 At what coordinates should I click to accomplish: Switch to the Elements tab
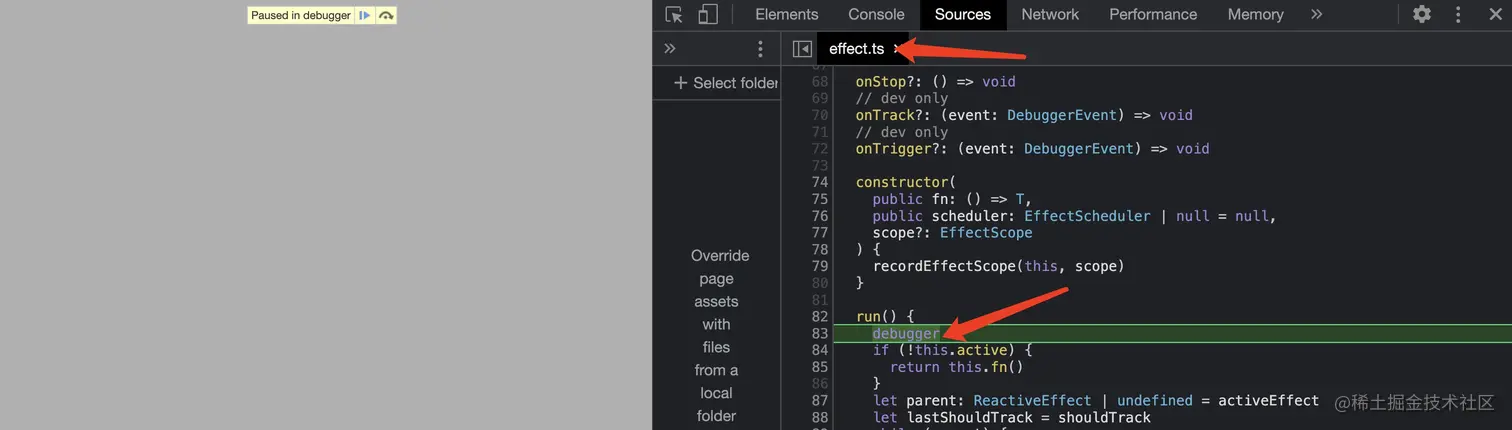787,14
